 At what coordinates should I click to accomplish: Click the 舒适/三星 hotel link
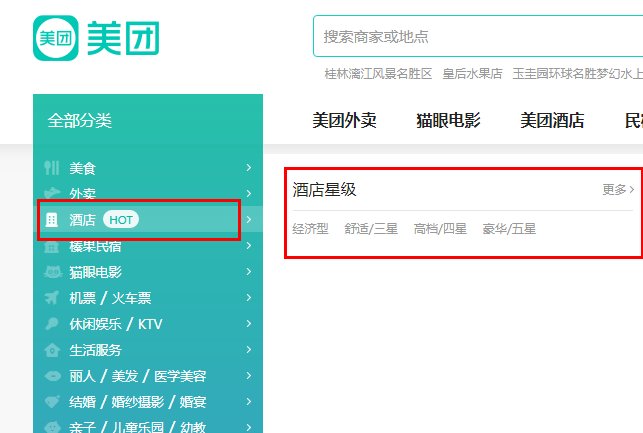[371, 228]
